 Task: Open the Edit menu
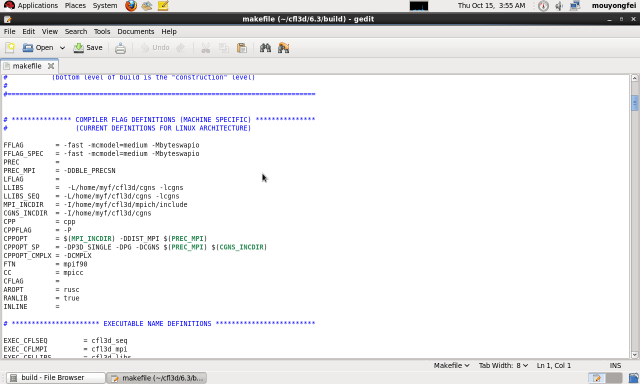point(29,31)
